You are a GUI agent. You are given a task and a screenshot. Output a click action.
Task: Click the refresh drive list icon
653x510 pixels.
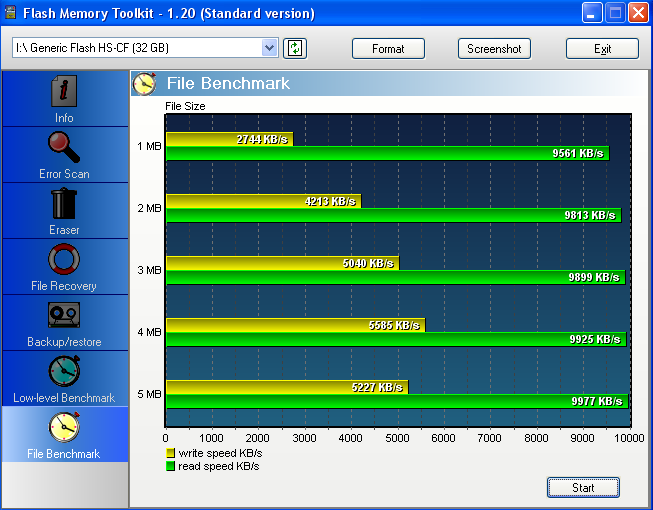[295, 48]
